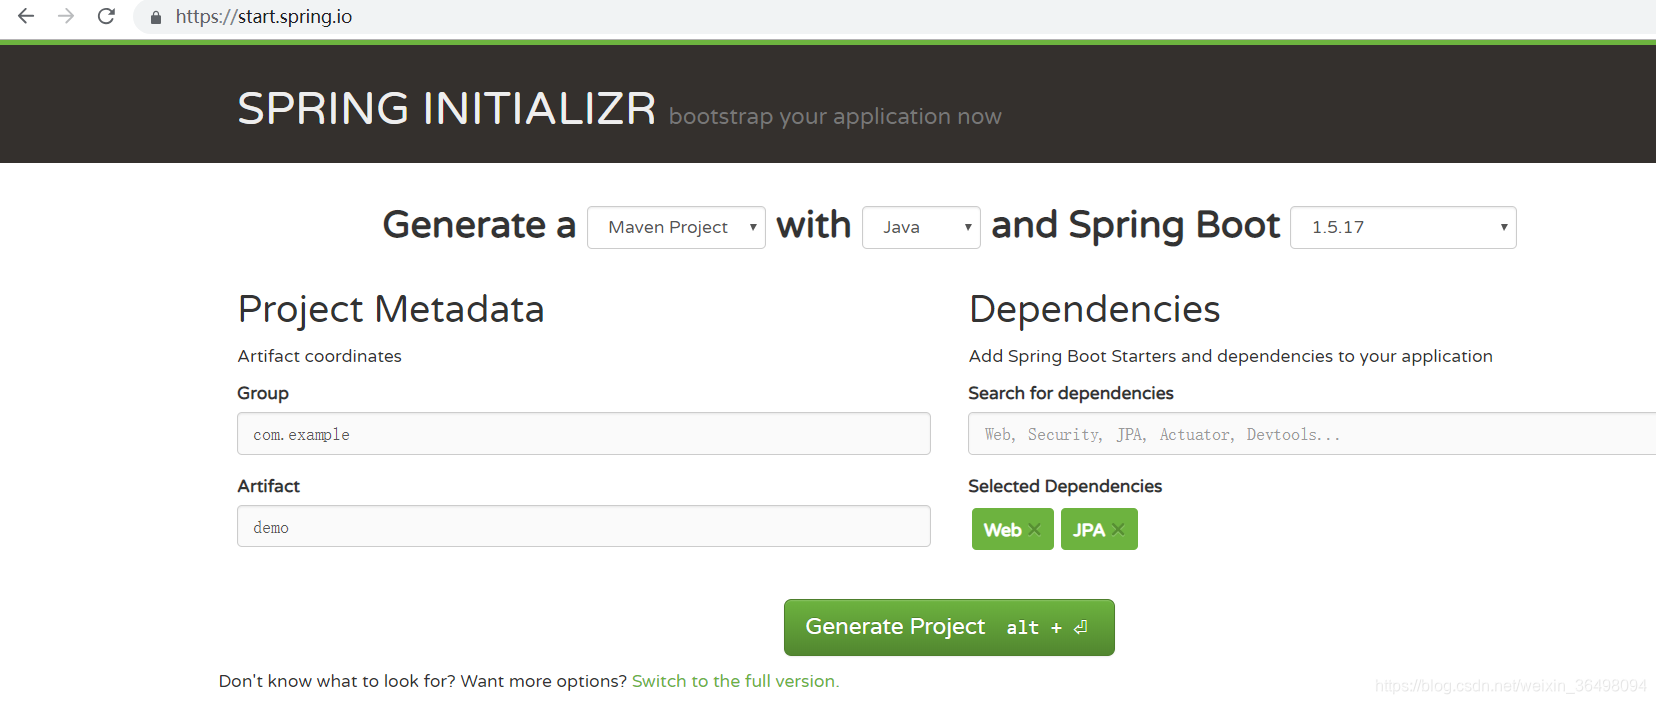Click the 'Group' field label
Image resolution: width=1656 pixels, height=704 pixels.
coord(263,393)
